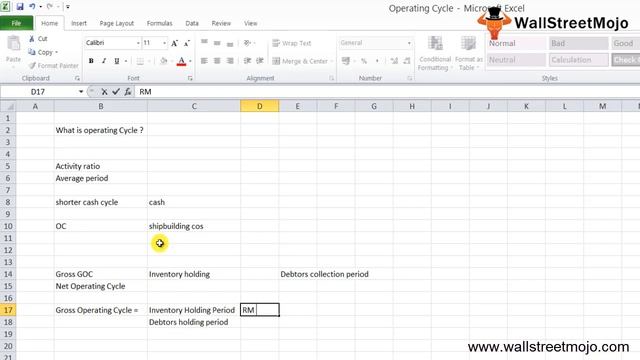The width and height of the screenshot is (640, 360).
Task: Click the Percent Style icon
Action: tap(364, 61)
